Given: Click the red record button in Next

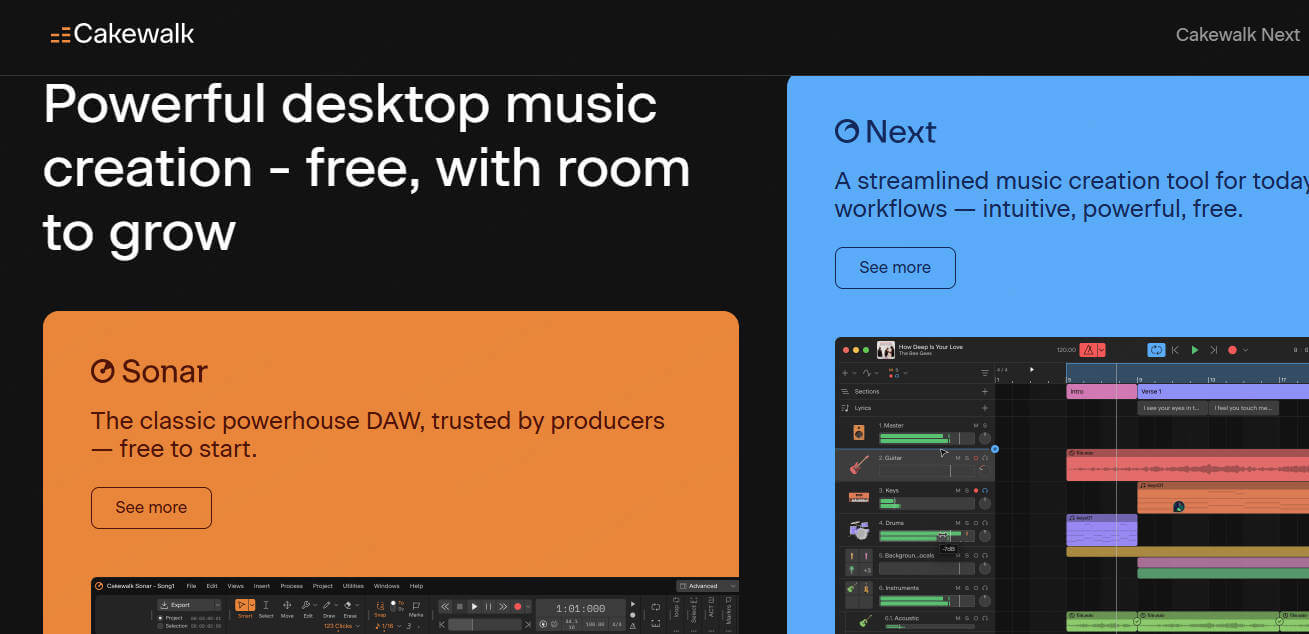Looking at the screenshot, I should [1232, 350].
